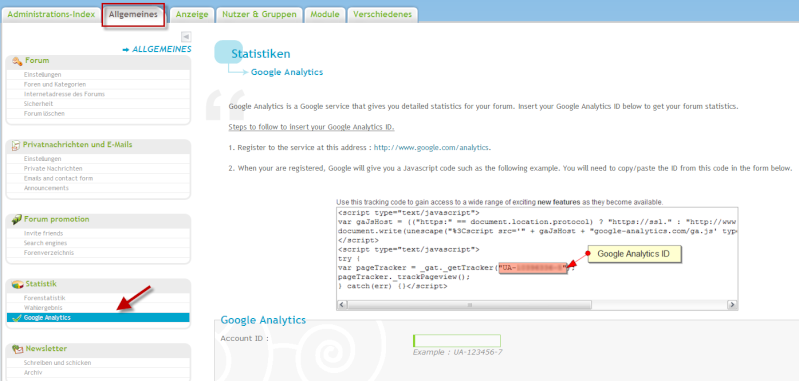Click the Statistik section icon
The image size is (799, 381).
[x=17, y=284]
